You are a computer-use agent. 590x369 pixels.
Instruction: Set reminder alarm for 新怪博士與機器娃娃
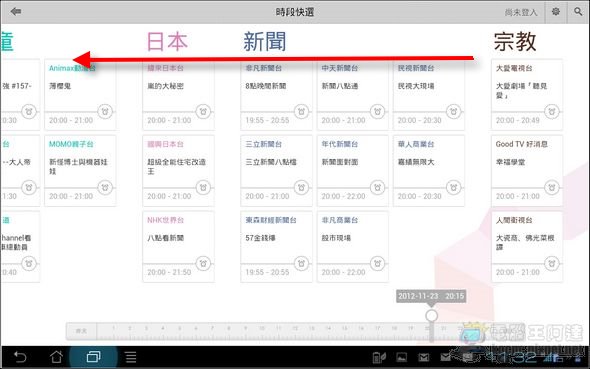tap(105, 187)
